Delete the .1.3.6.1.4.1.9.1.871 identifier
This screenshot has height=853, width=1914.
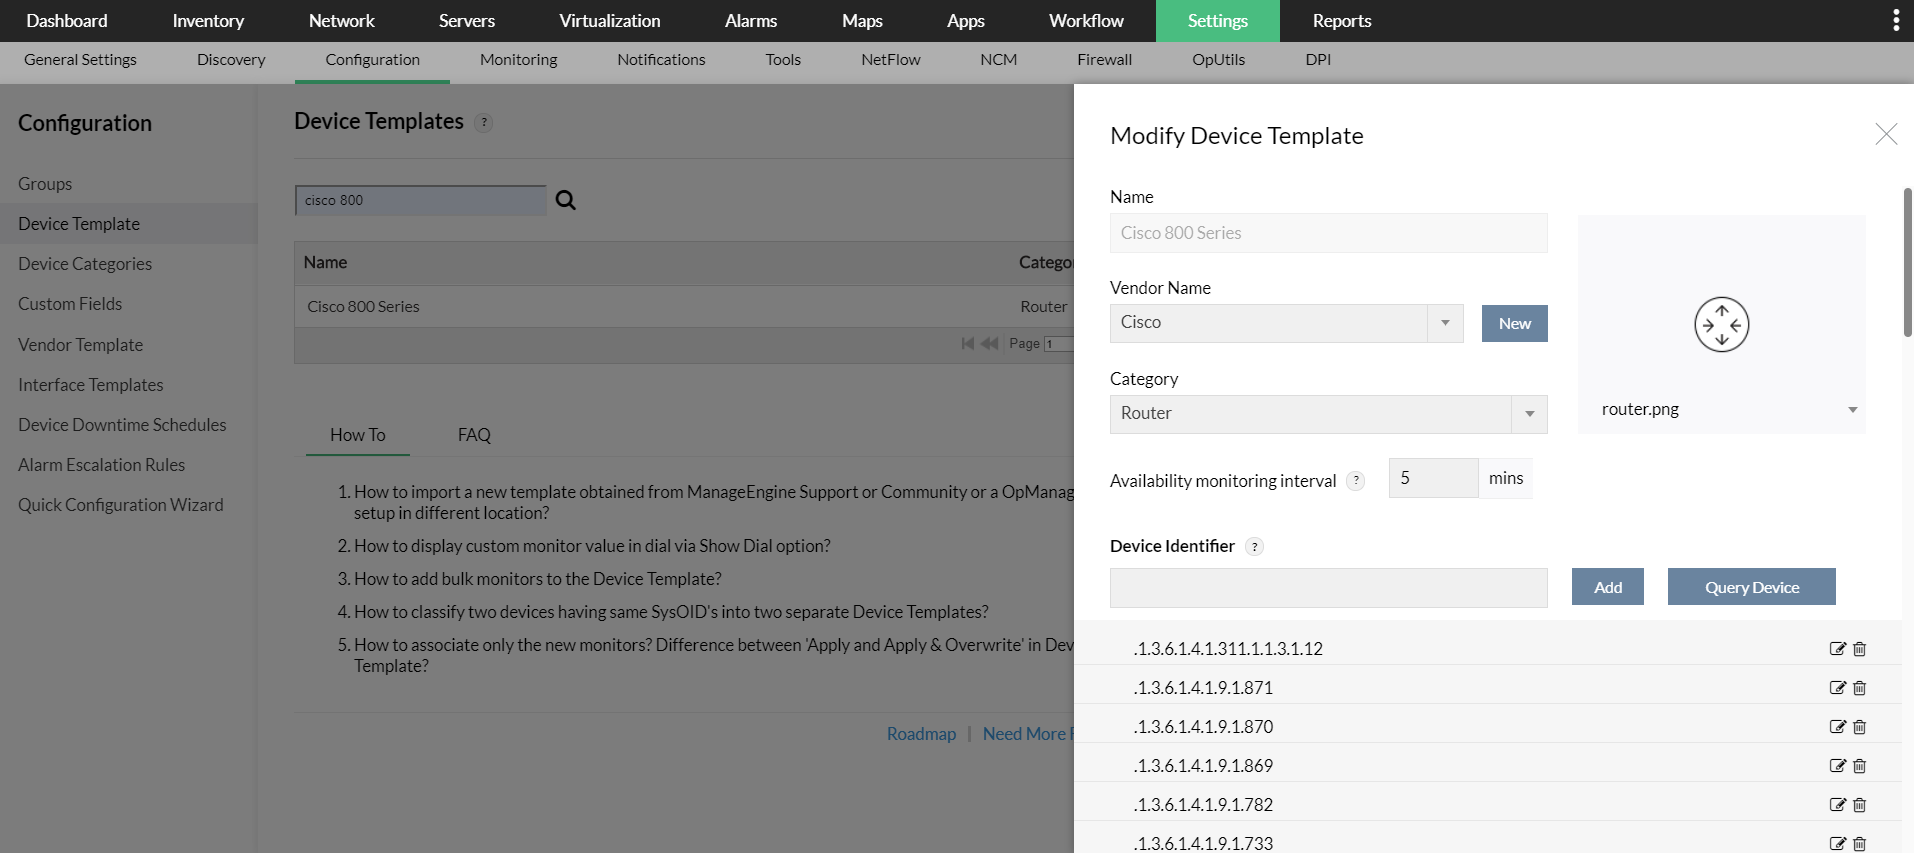click(1860, 688)
